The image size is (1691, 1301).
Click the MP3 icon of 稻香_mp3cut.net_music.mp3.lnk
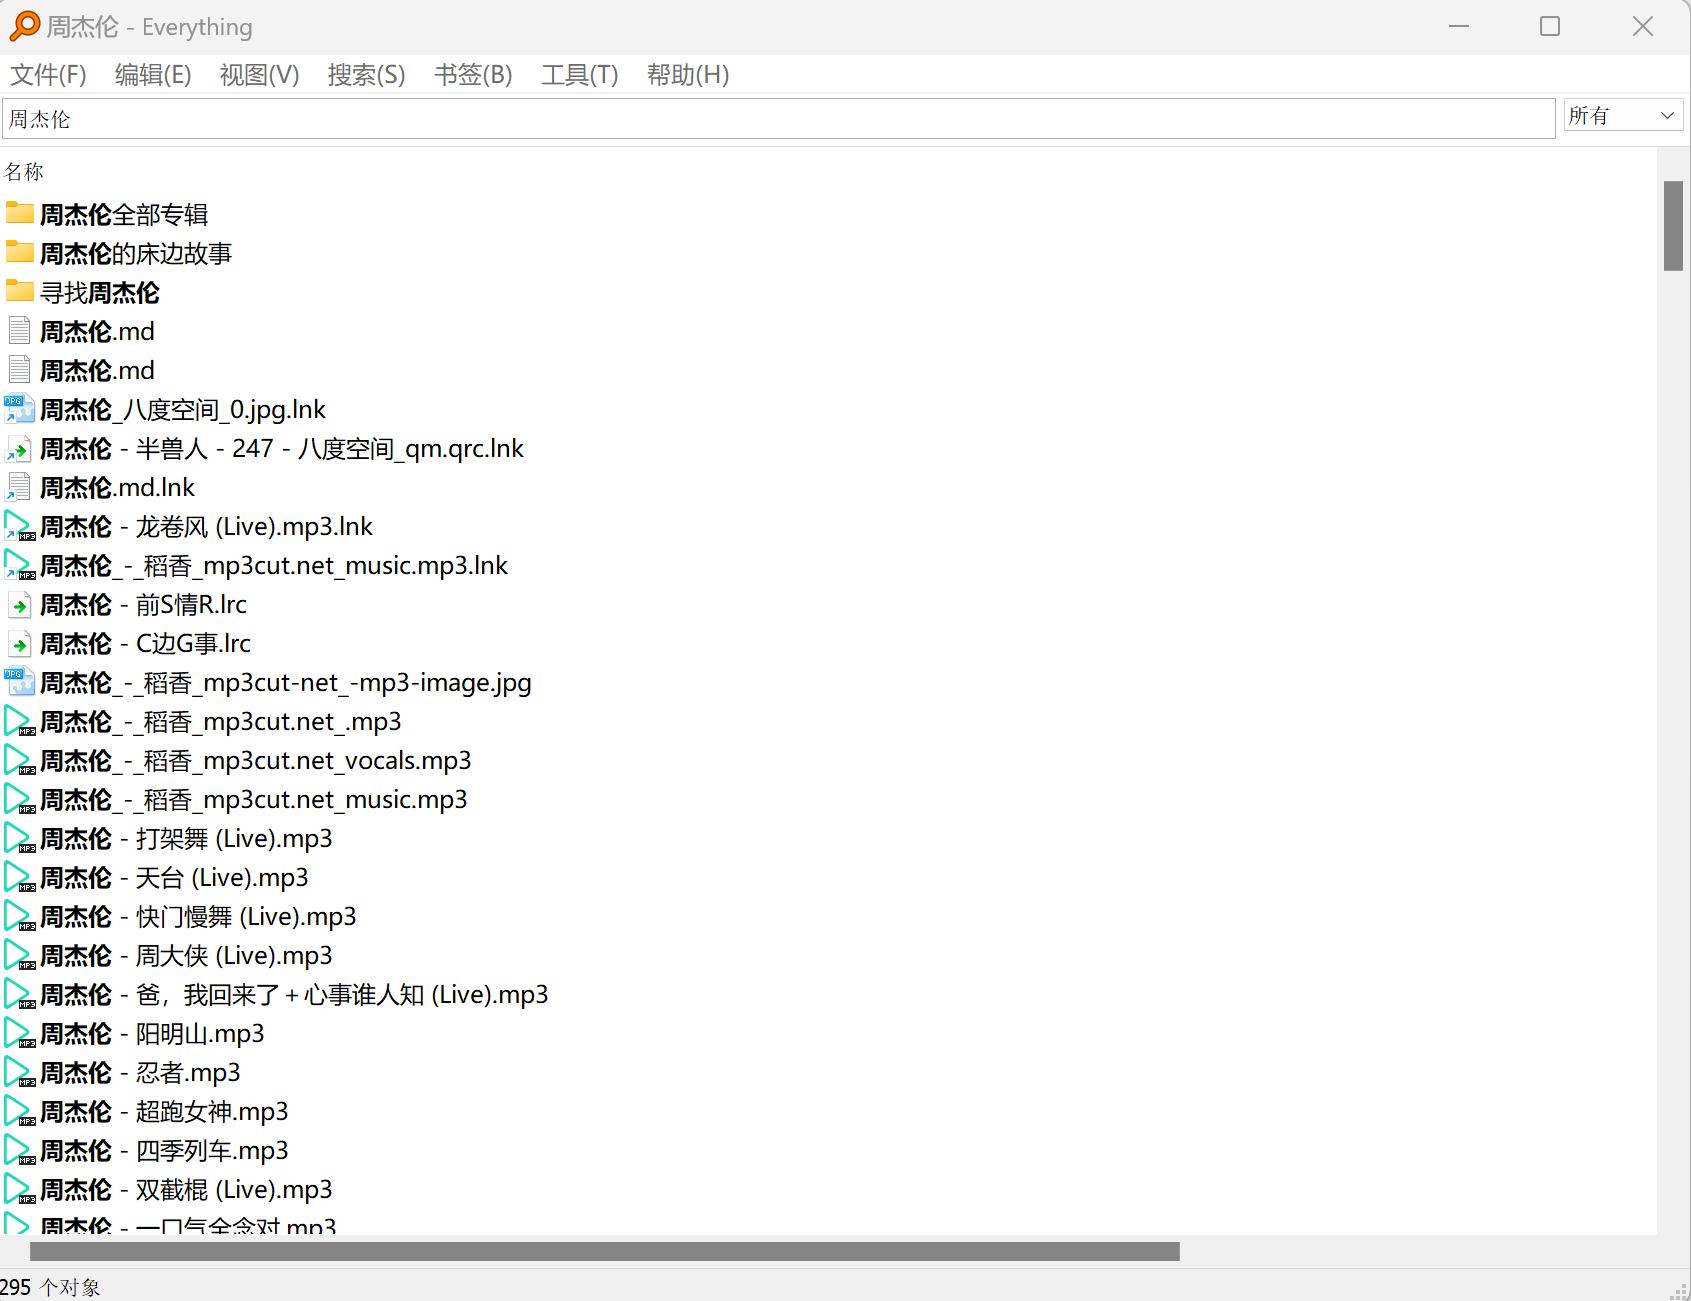click(19, 565)
